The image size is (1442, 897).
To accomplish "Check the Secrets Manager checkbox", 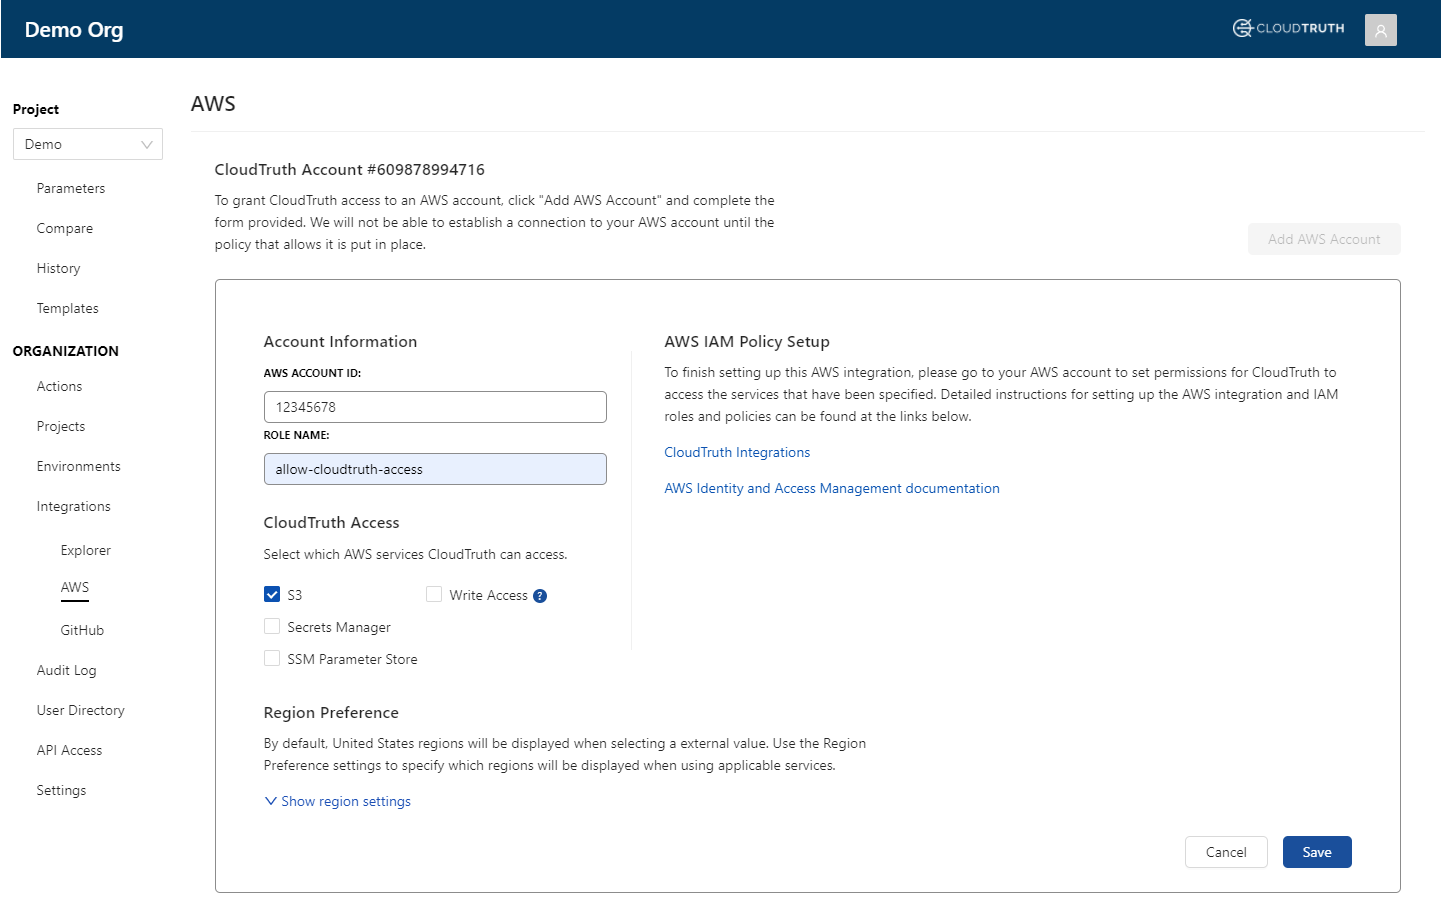I will (272, 626).
